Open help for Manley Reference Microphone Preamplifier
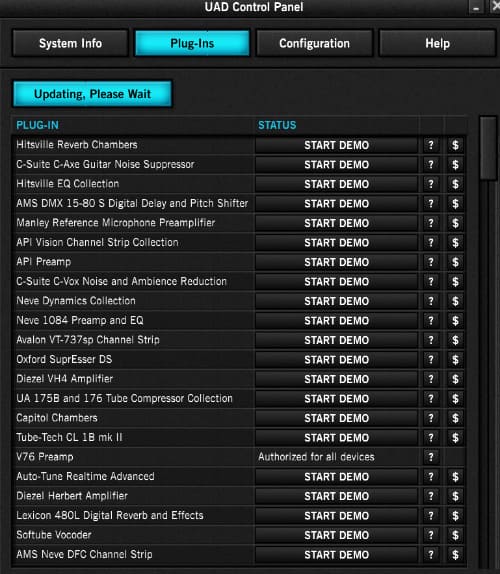The image size is (500, 574). point(431,223)
